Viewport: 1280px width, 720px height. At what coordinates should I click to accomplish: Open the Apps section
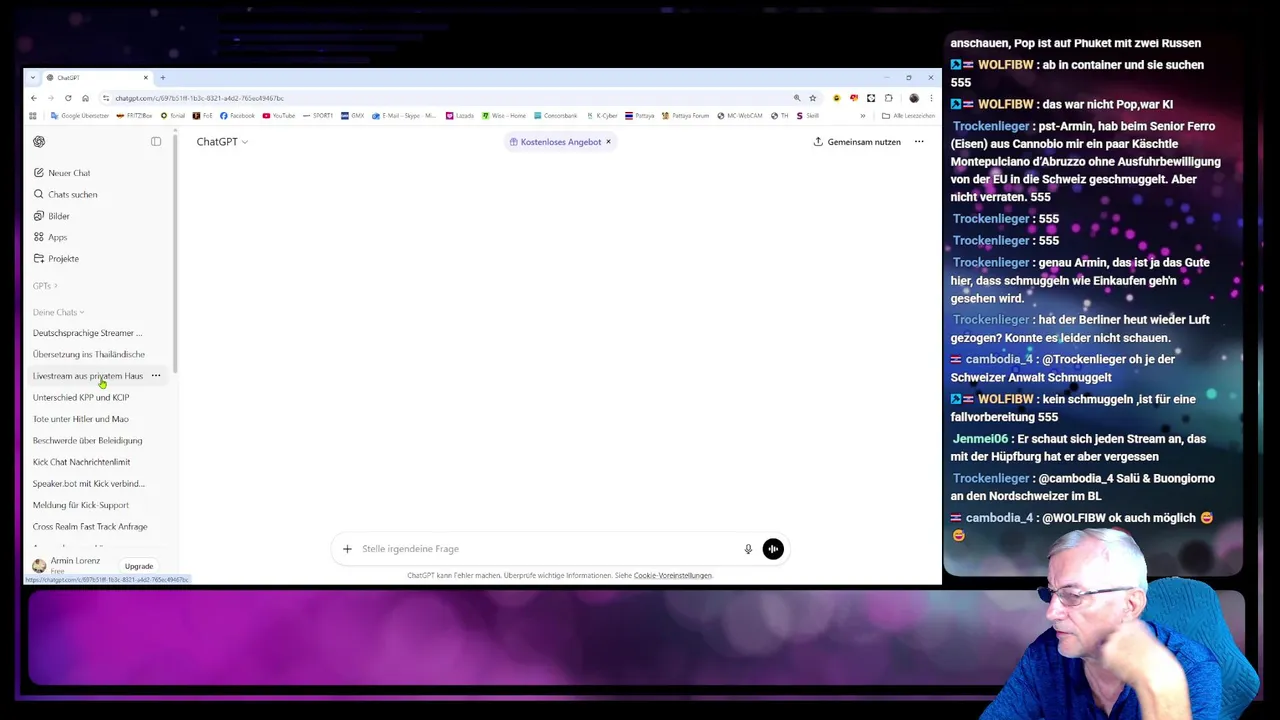[x=51, y=237]
